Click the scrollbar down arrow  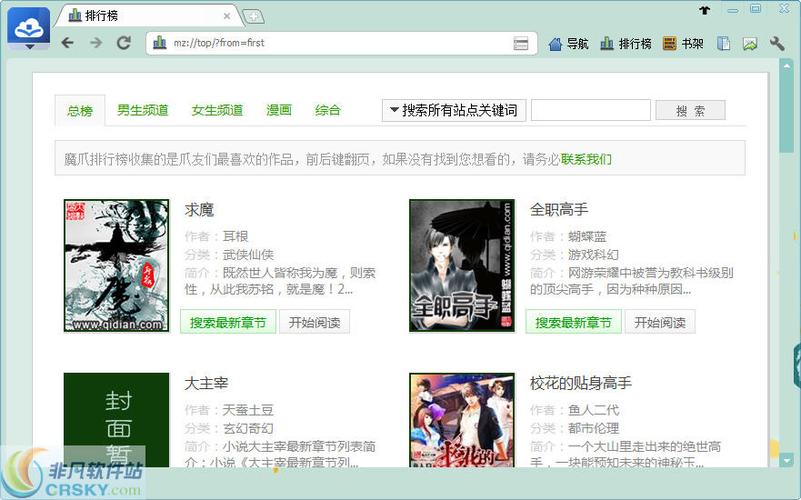tap(786, 461)
